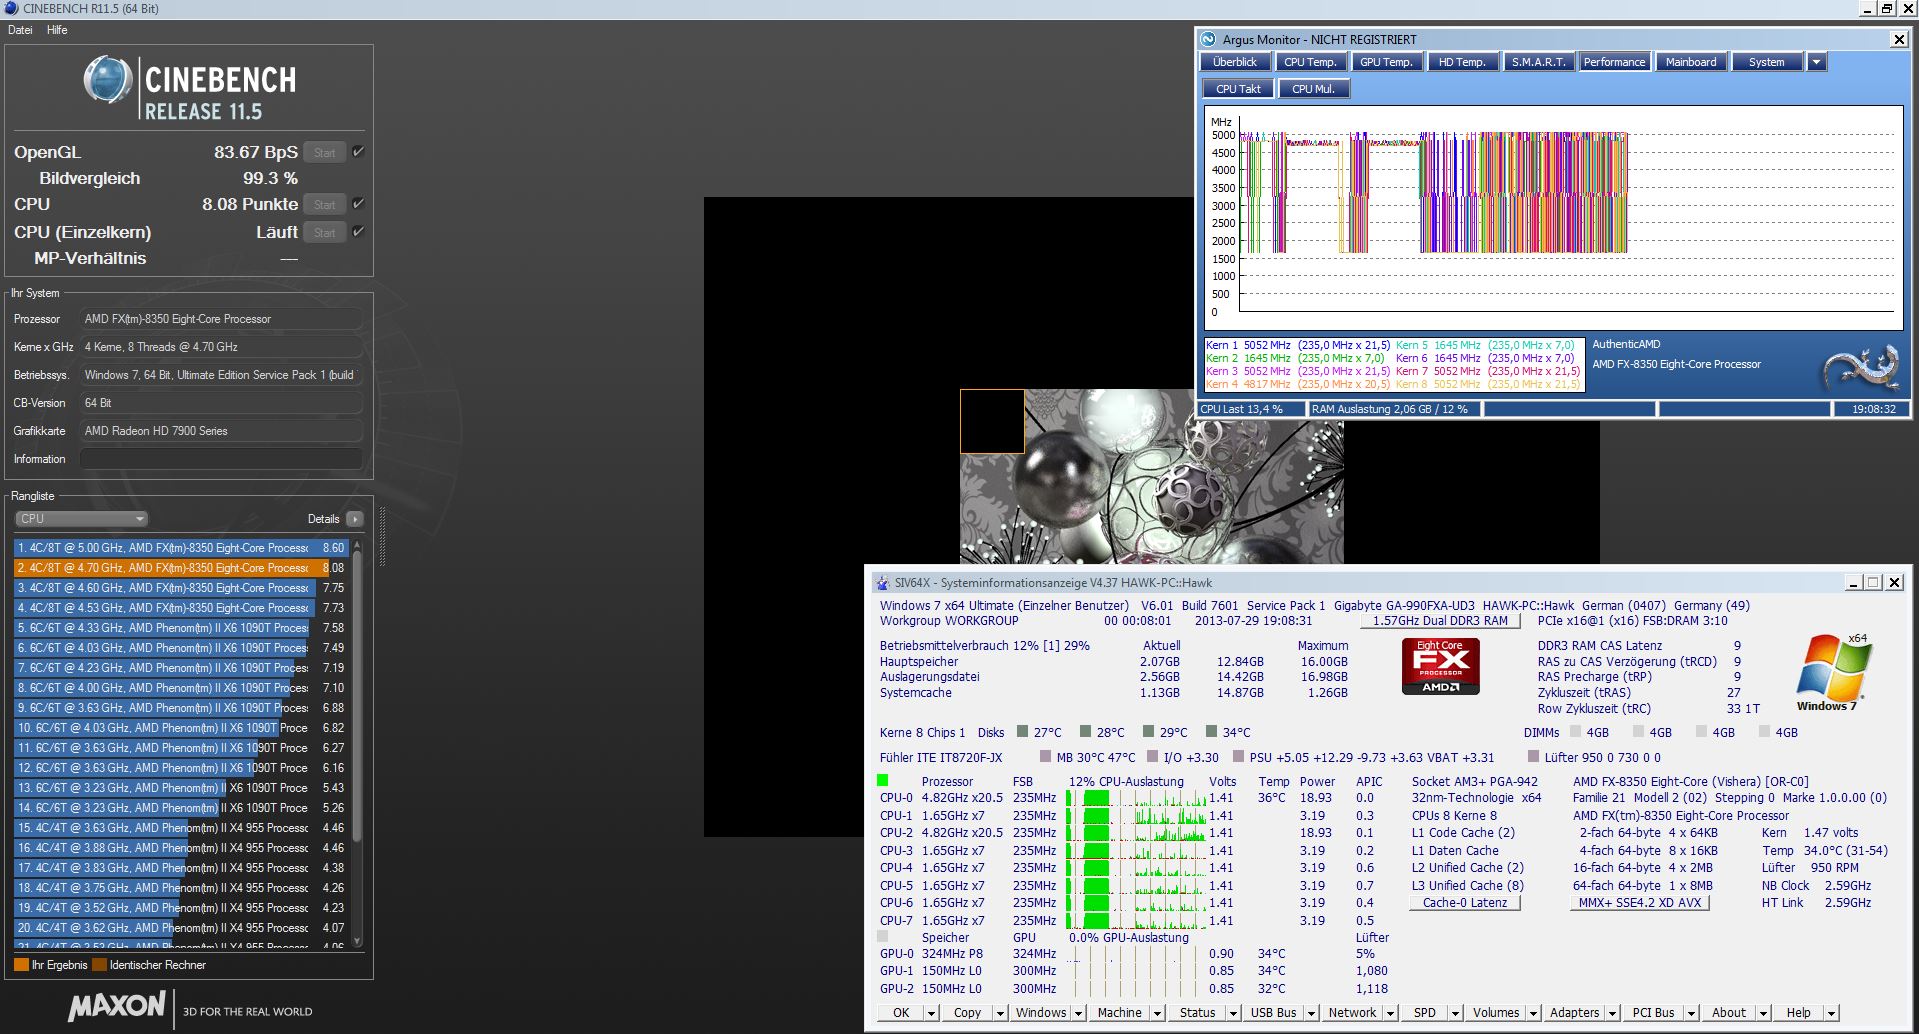Click the 1.57GHz Dual DDR3 RAM button

click(1440, 621)
